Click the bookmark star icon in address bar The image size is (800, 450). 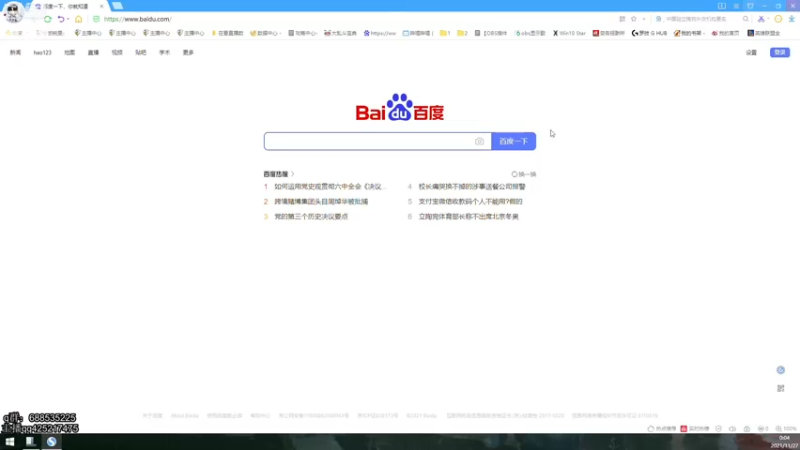[x=634, y=19]
